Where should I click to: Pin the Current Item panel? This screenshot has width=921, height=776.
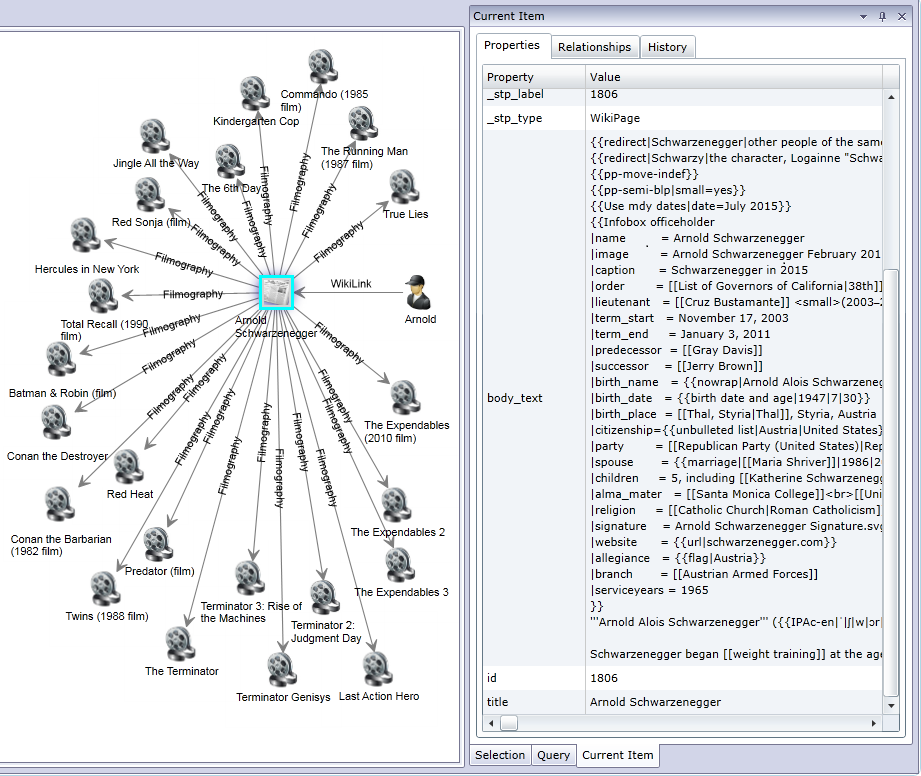(x=882, y=16)
